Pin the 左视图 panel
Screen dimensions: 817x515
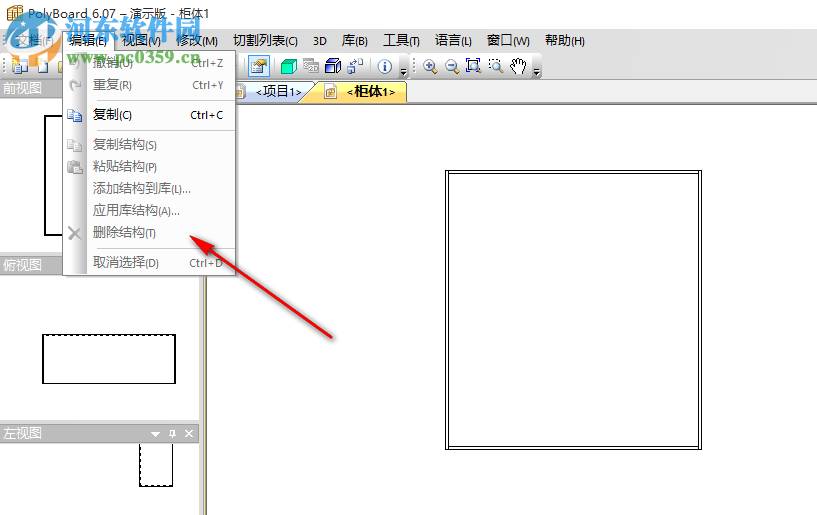[172, 434]
